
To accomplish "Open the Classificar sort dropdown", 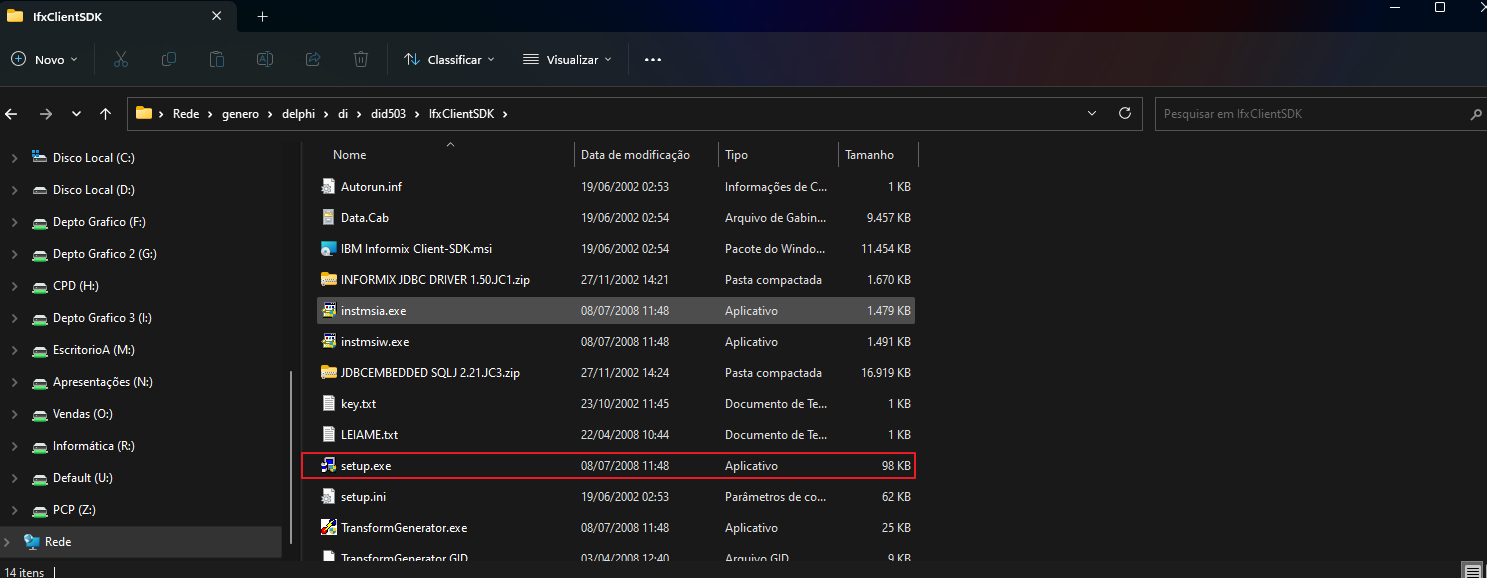I will click(449, 60).
